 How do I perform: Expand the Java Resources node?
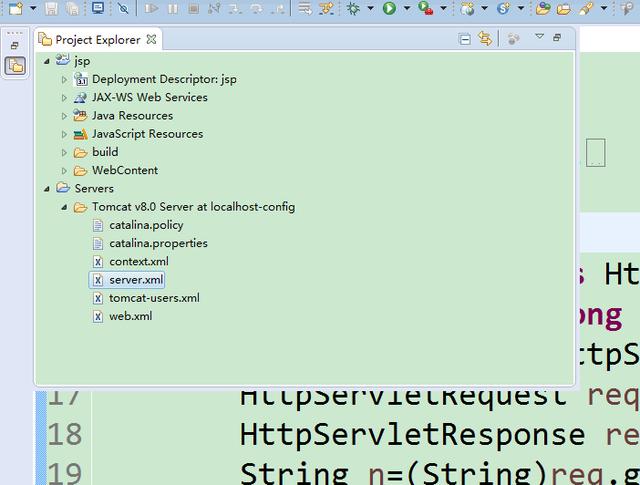click(64, 116)
